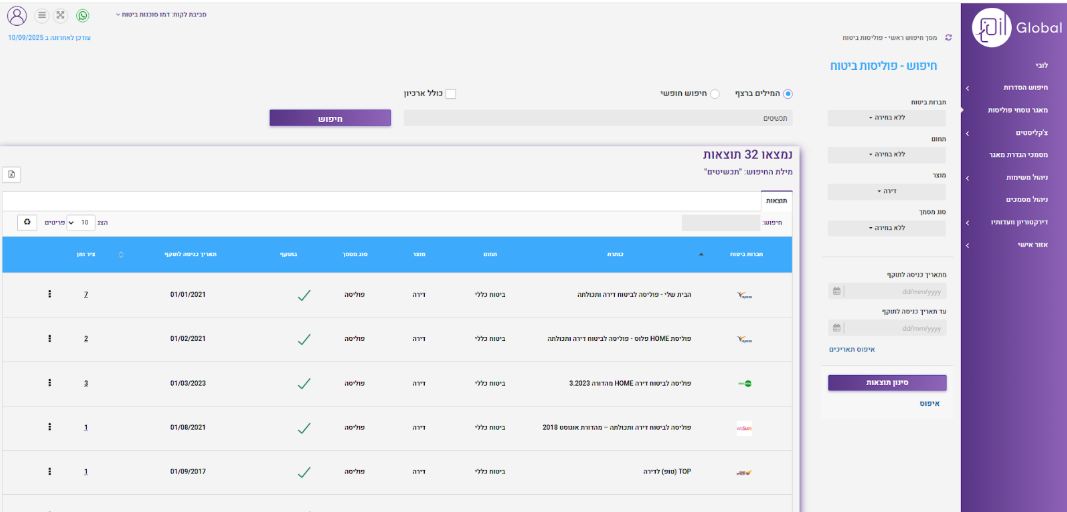1067x512 pixels.
Task: Change the rows-per-page selector showing 10
Action: click(x=78, y=222)
